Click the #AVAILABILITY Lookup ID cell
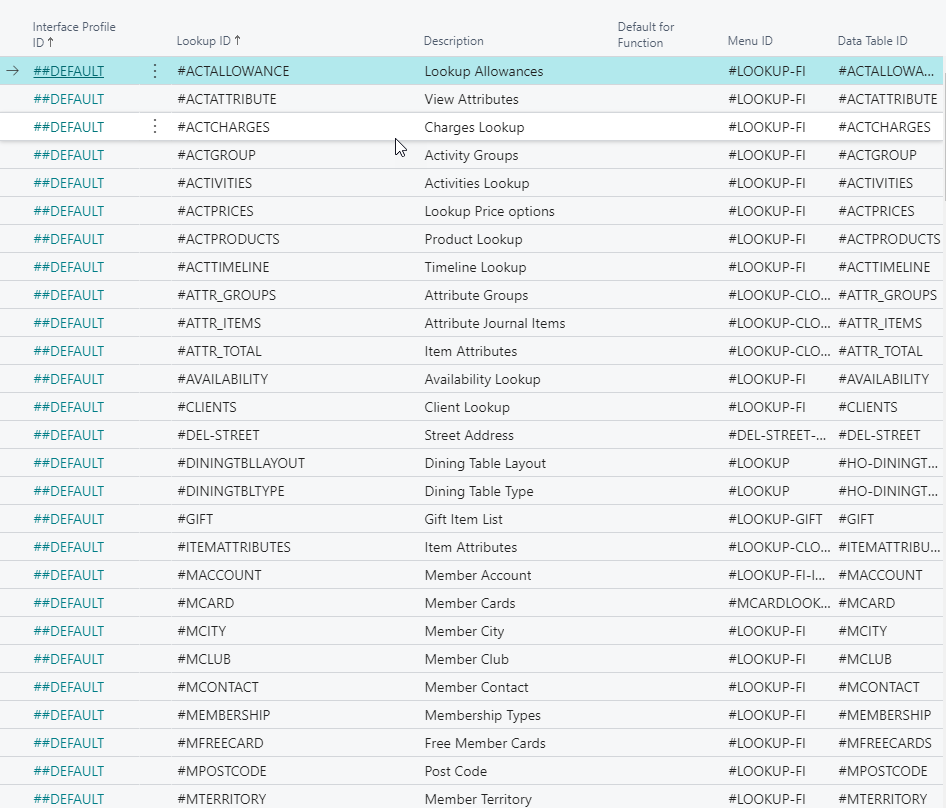The image size is (946, 811). tap(222, 379)
